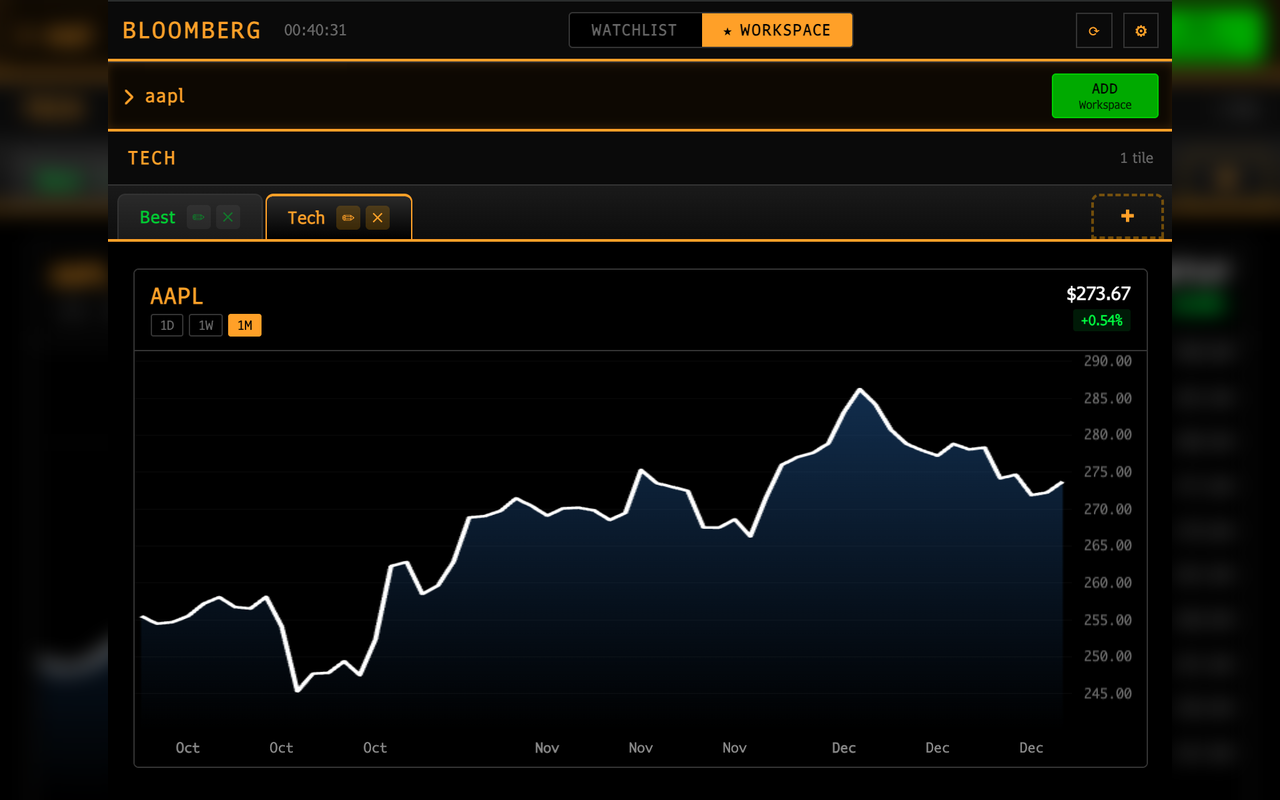Open the settings gear icon
The image size is (1280, 800).
1140,30
